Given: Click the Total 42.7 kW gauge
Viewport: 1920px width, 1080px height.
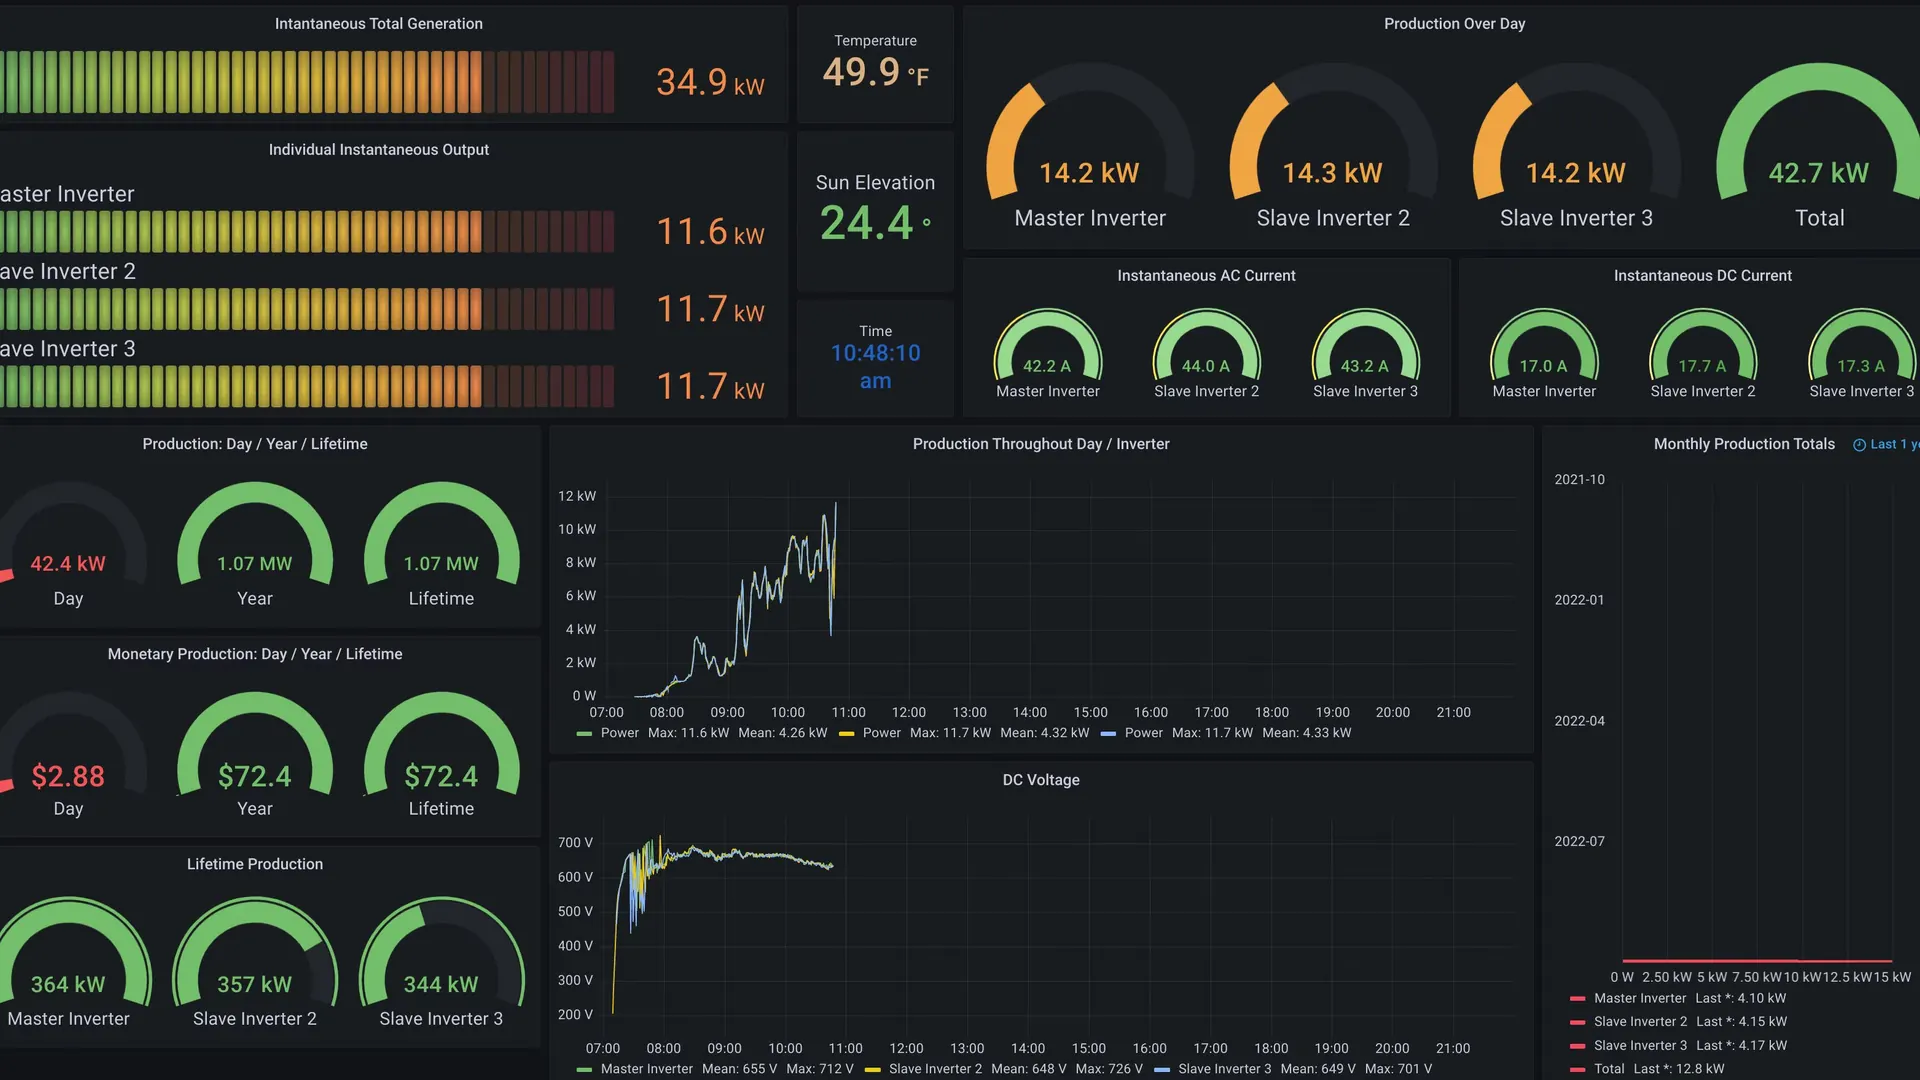Looking at the screenshot, I should [x=1819, y=145].
